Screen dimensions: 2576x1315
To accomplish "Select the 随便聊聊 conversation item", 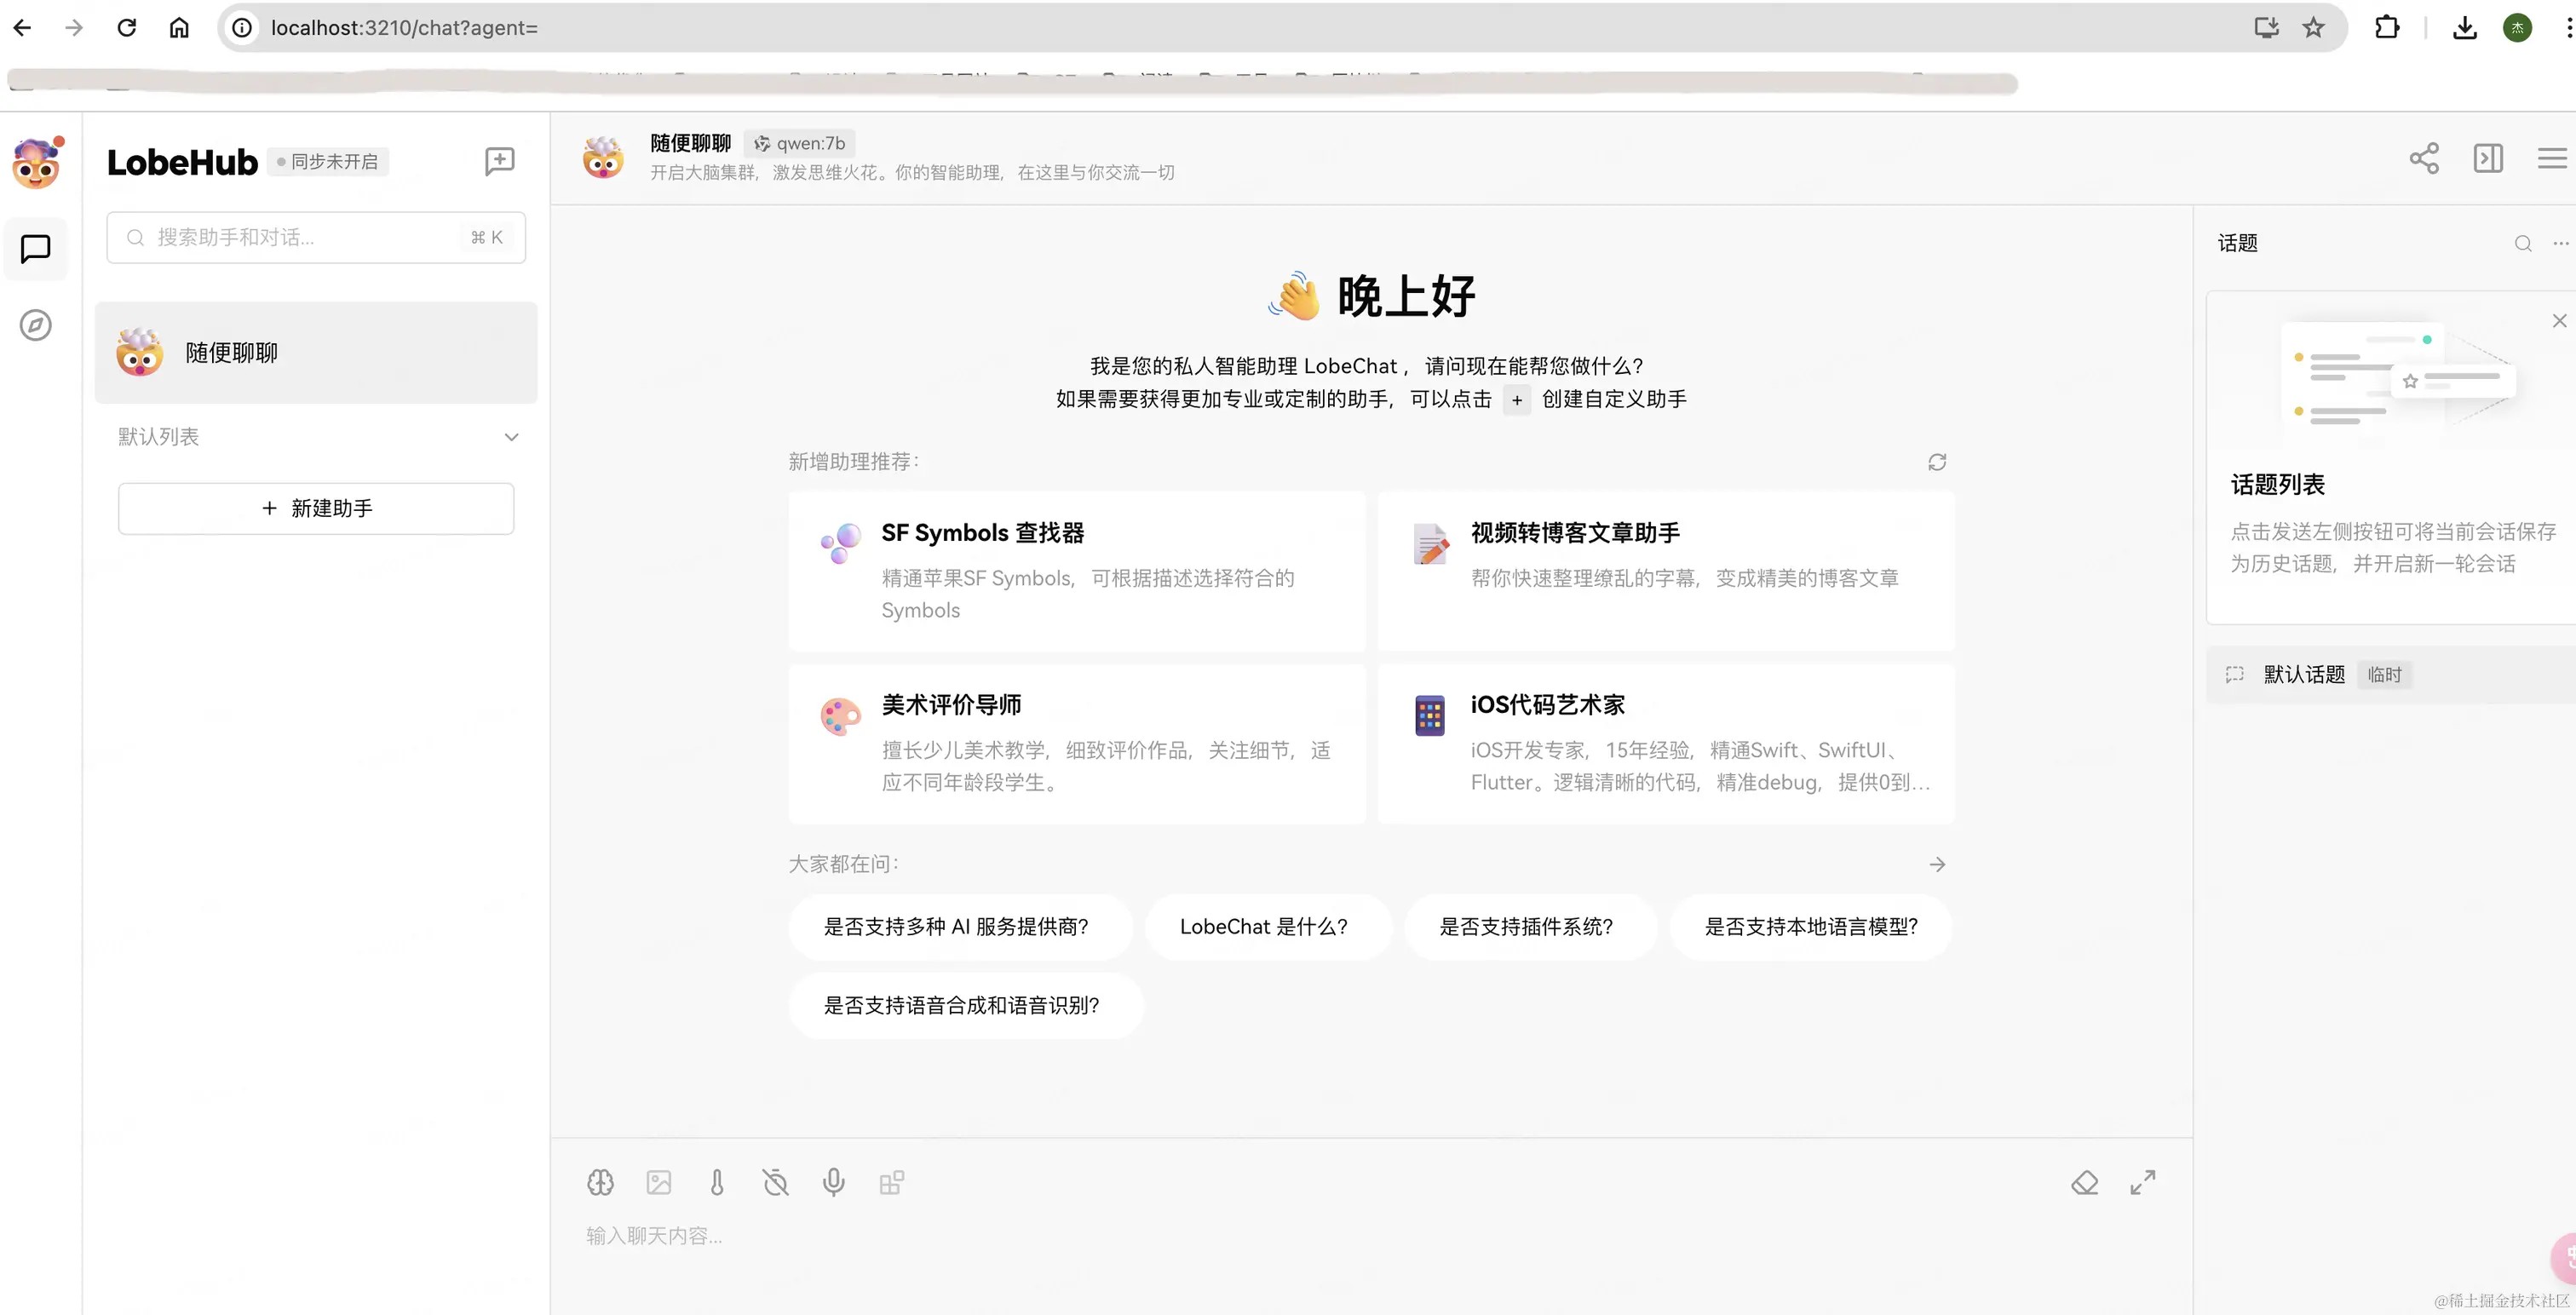I will [x=316, y=353].
